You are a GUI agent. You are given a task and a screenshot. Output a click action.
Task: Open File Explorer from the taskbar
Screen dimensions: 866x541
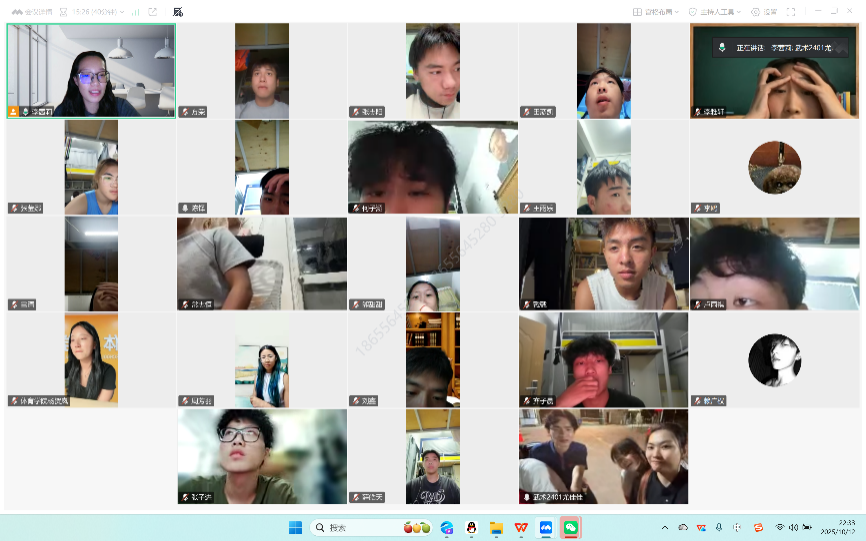(x=496, y=527)
